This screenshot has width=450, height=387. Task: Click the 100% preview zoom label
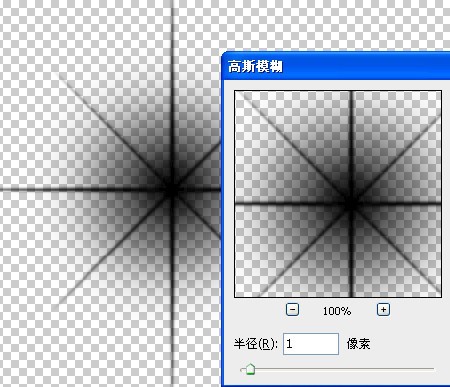(x=337, y=311)
